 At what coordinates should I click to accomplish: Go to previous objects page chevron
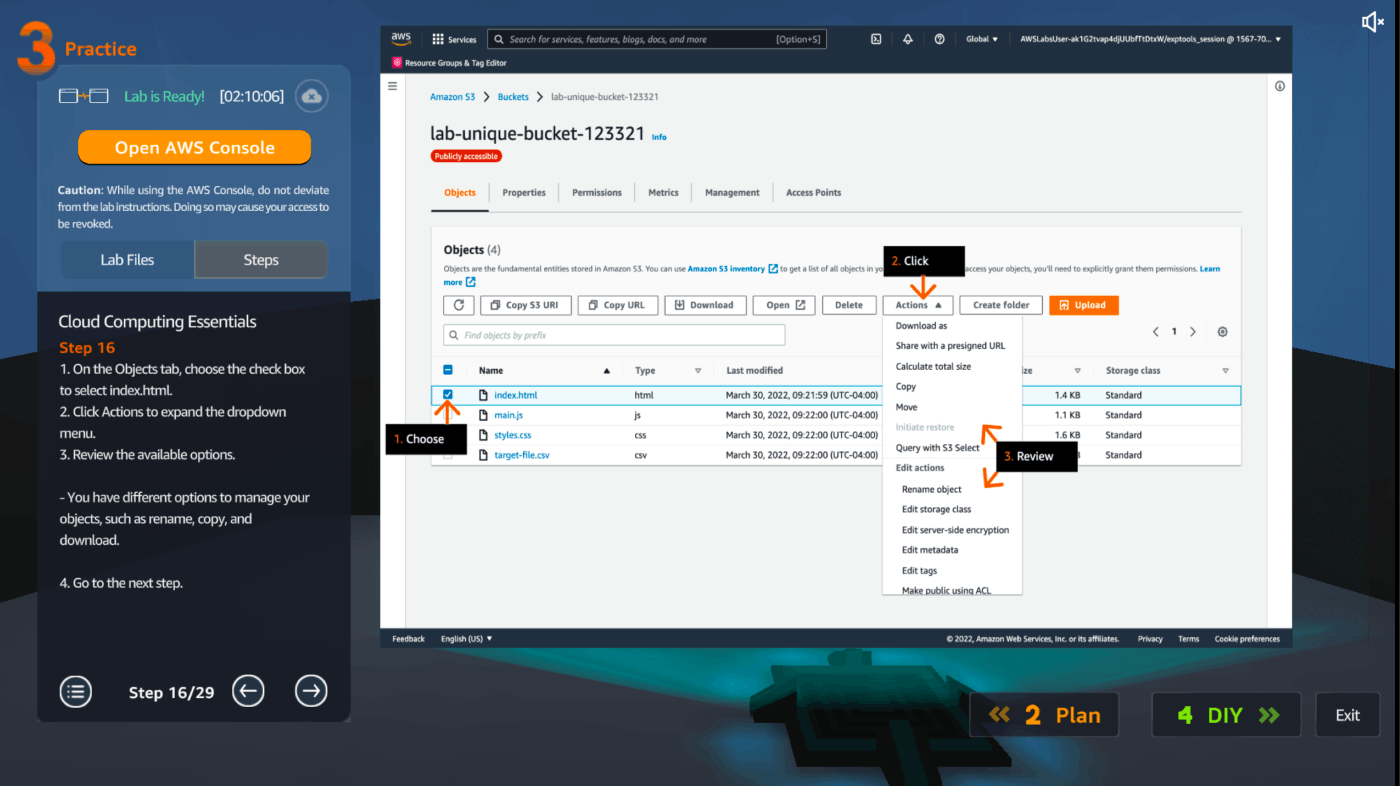(x=1156, y=332)
